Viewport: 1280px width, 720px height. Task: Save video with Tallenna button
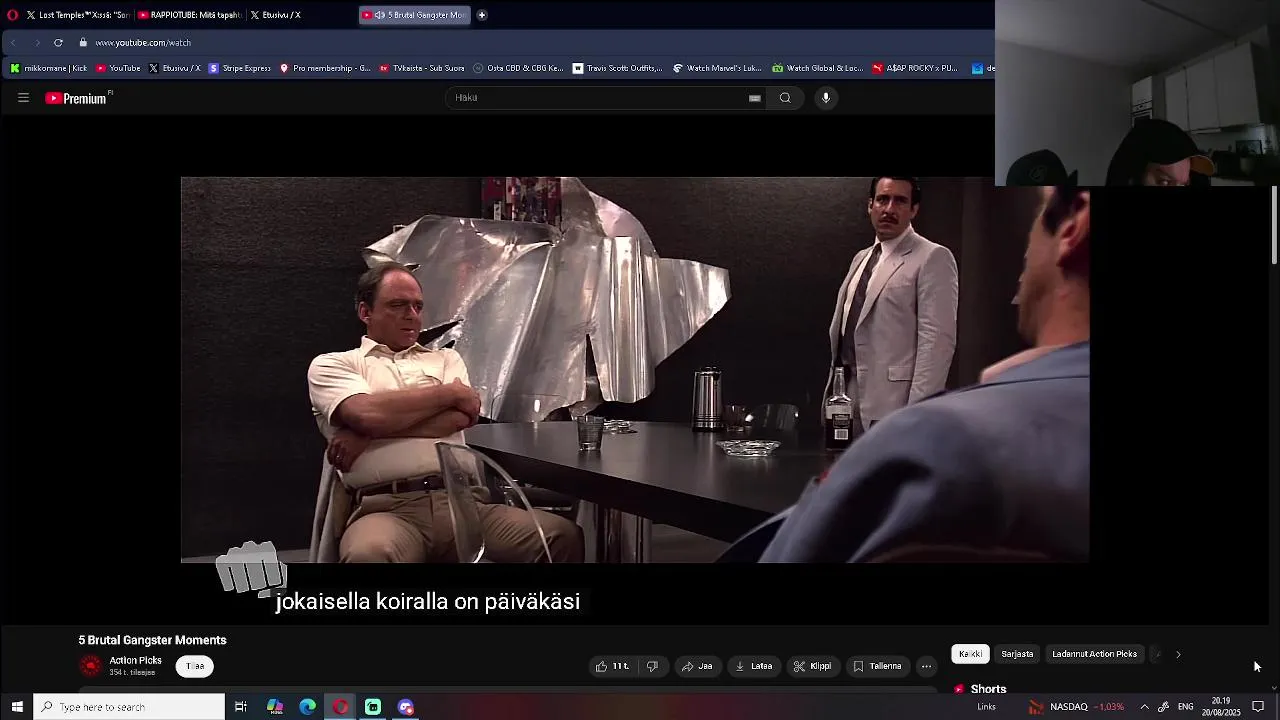pyautogui.click(x=877, y=666)
